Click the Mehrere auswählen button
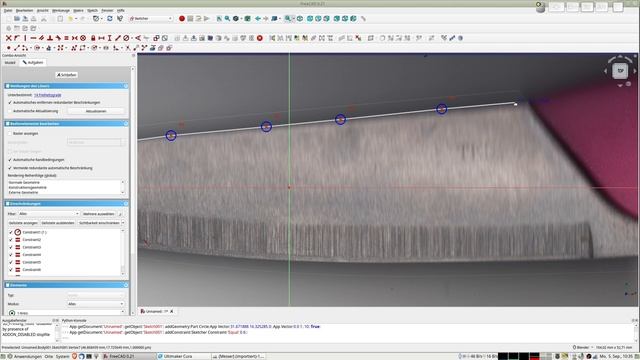Viewport: 640px width, 360px height. [x=98, y=213]
